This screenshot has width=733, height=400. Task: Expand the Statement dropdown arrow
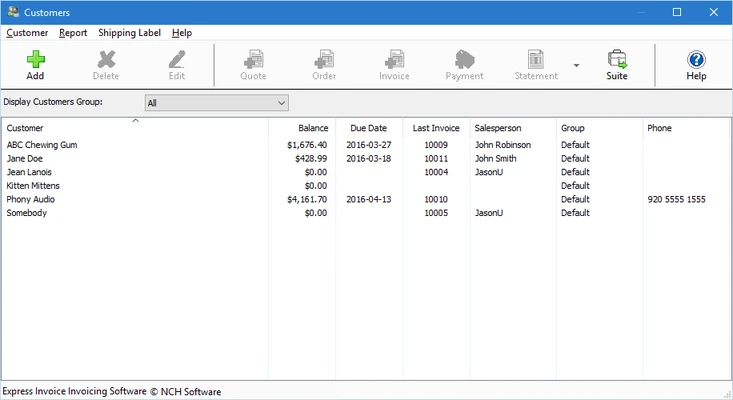tap(576, 65)
